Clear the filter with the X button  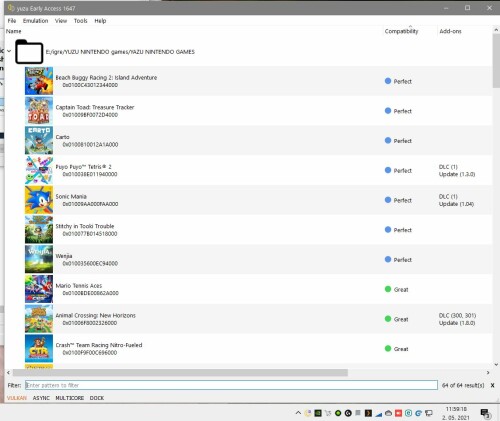click(x=492, y=385)
